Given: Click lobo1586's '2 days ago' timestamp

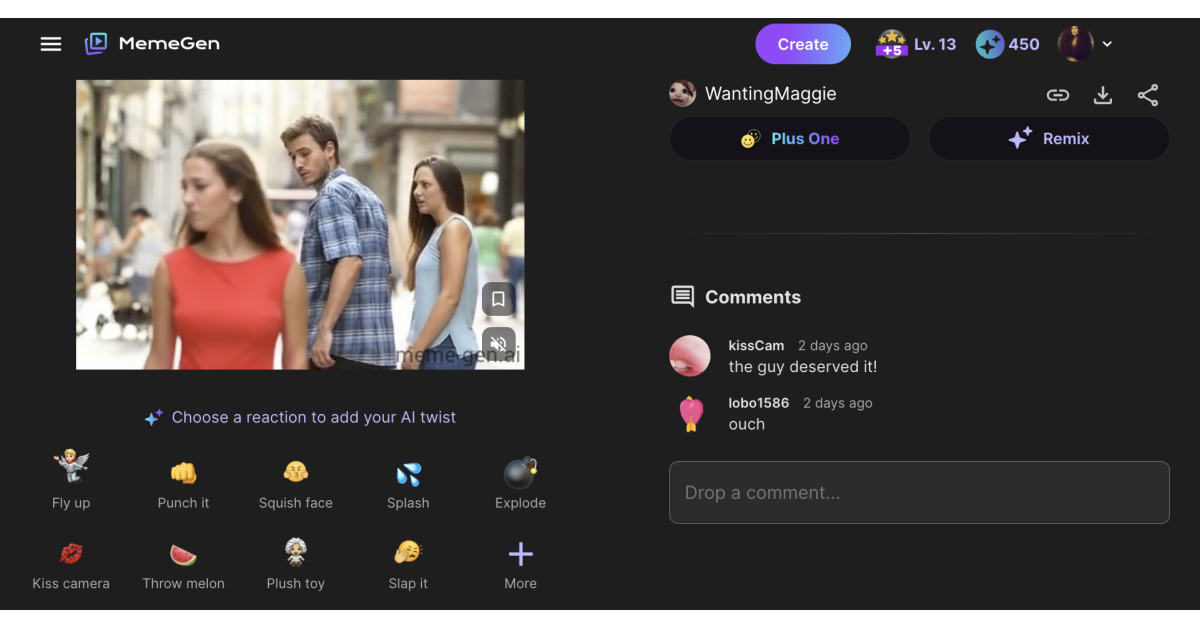Looking at the screenshot, I should (838, 403).
